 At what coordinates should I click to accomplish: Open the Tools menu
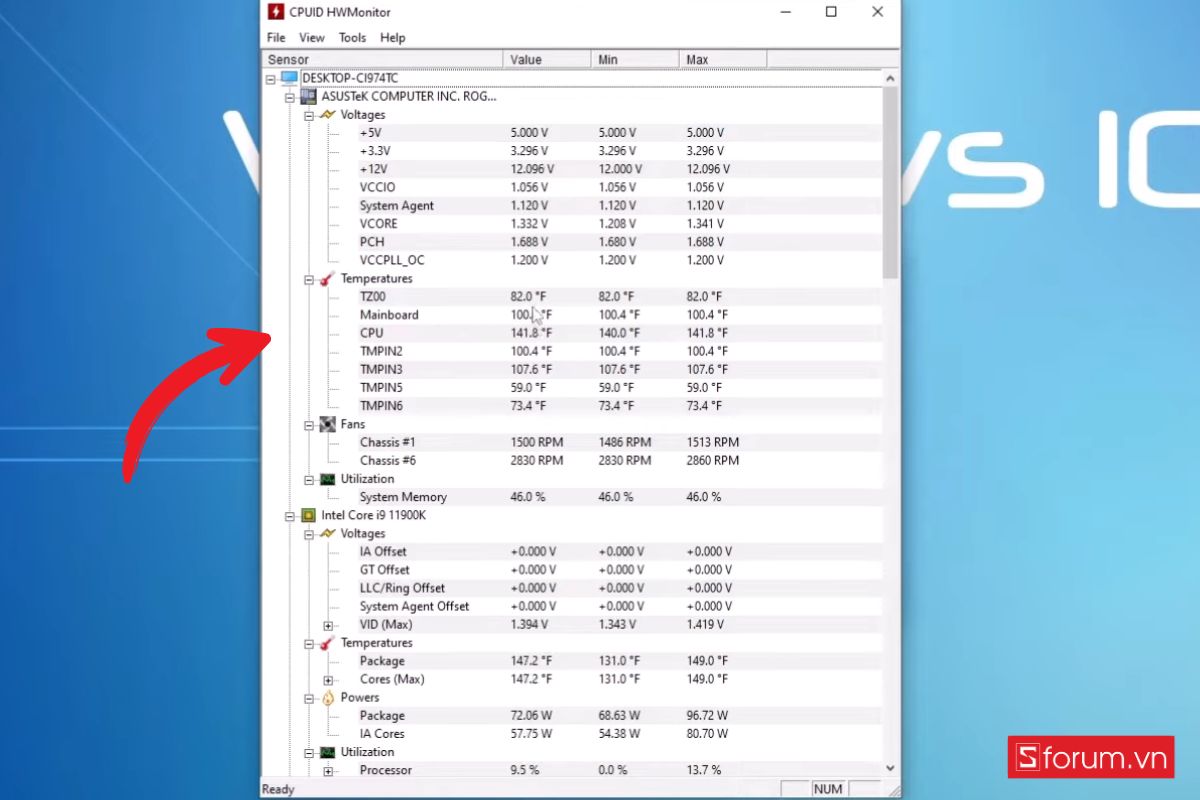point(352,37)
